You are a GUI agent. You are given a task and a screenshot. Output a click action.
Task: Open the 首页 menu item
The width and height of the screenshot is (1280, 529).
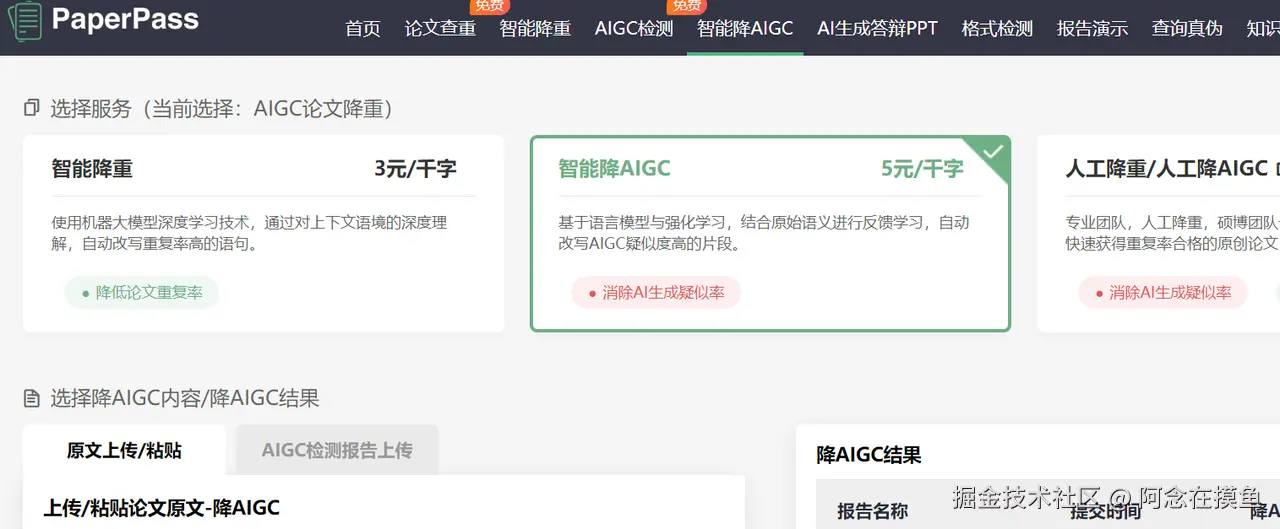coord(363,28)
